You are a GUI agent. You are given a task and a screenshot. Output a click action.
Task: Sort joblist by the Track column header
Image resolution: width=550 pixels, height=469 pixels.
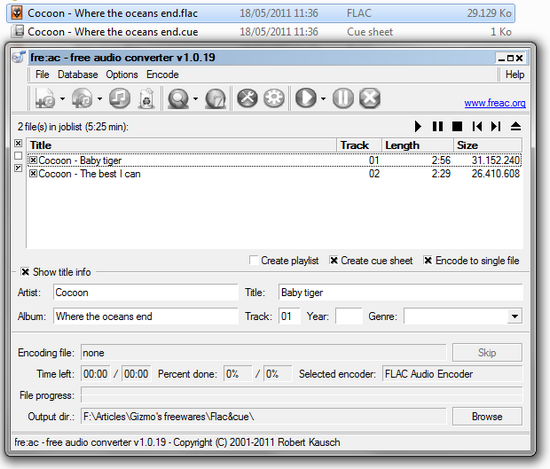pyautogui.click(x=359, y=145)
